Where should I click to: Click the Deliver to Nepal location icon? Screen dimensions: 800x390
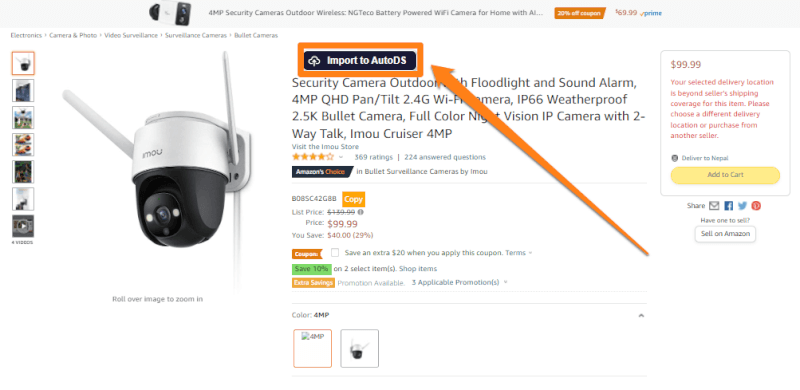(x=675, y=158)
